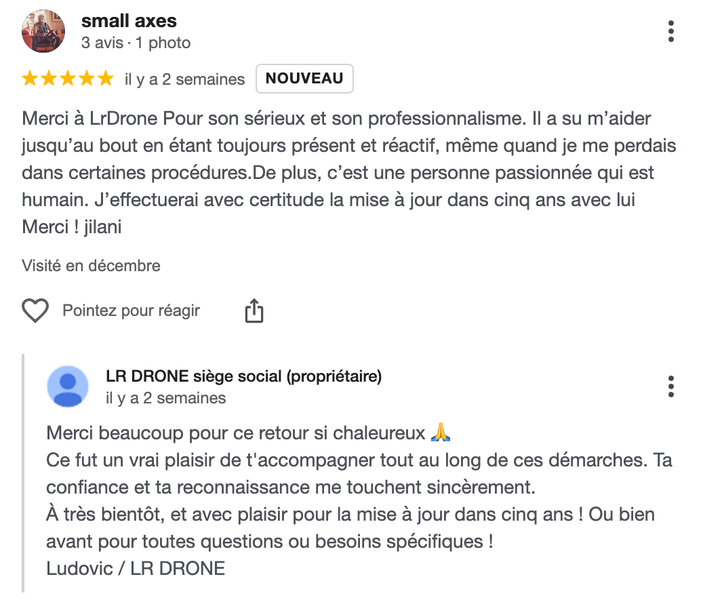
Task: Click the share icon below the review
Action: click(254, 311)
